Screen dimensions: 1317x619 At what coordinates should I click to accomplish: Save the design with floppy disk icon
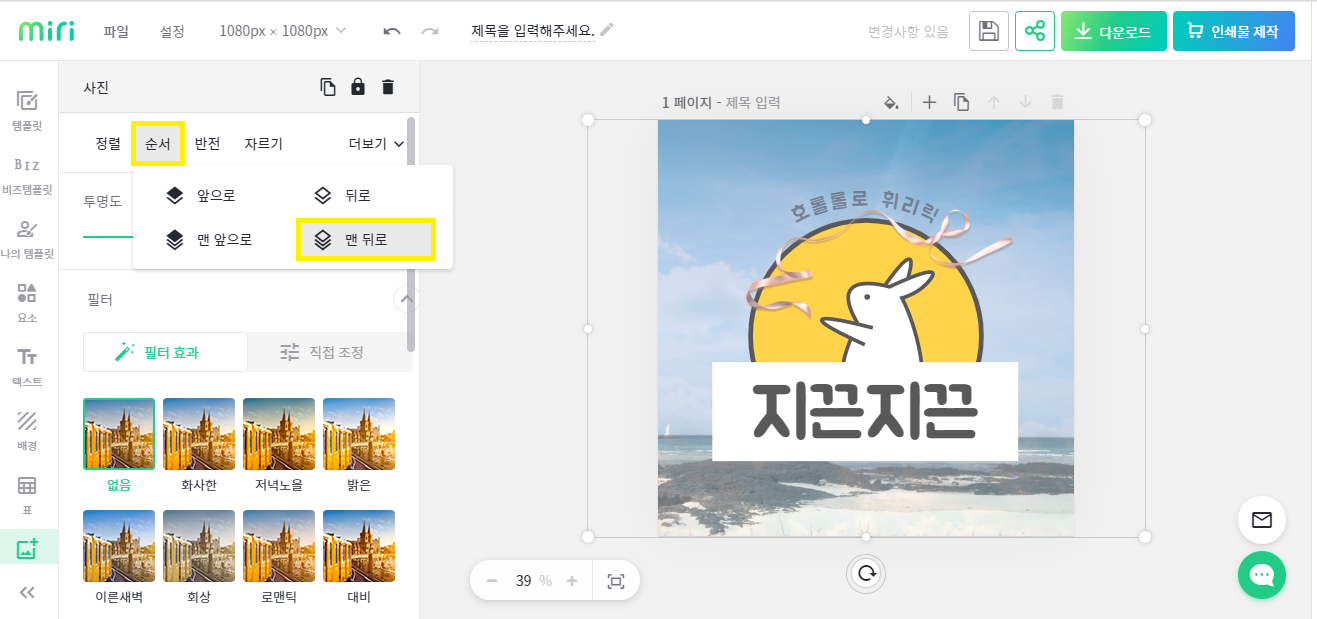click(989, 31)
